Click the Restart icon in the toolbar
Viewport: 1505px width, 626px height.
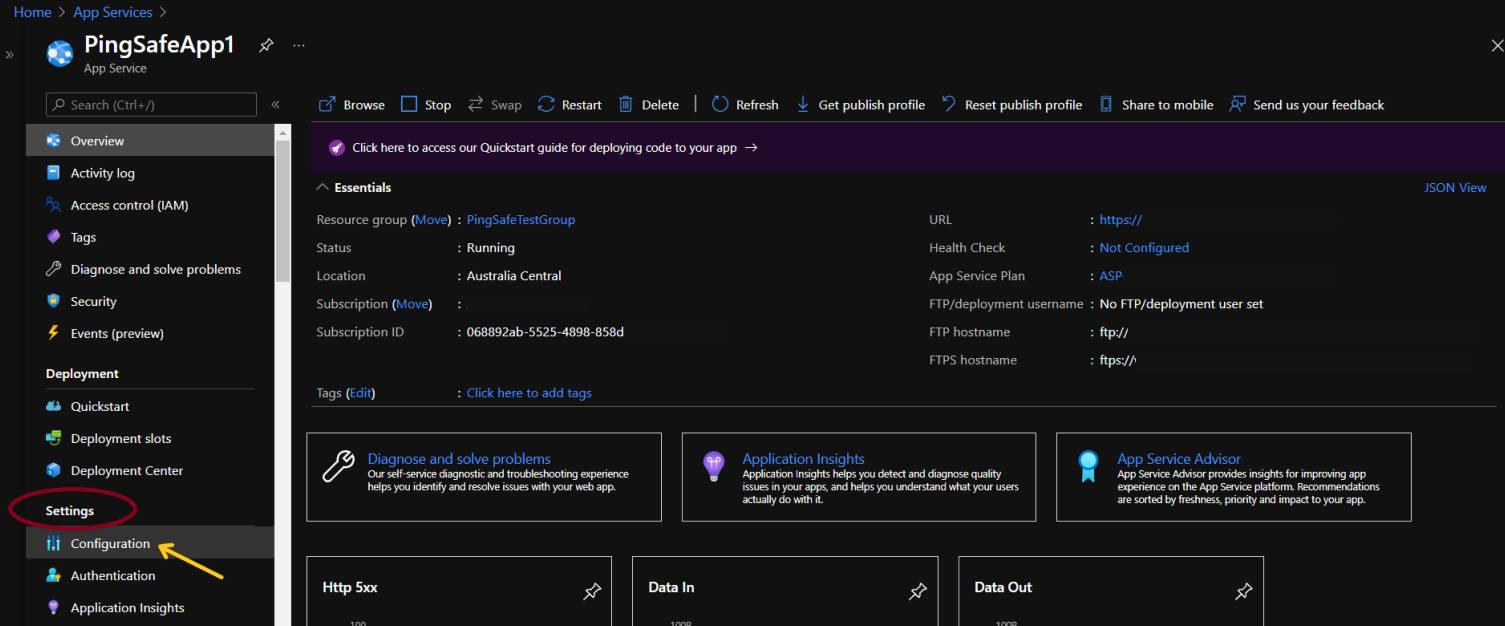point(546,105)
